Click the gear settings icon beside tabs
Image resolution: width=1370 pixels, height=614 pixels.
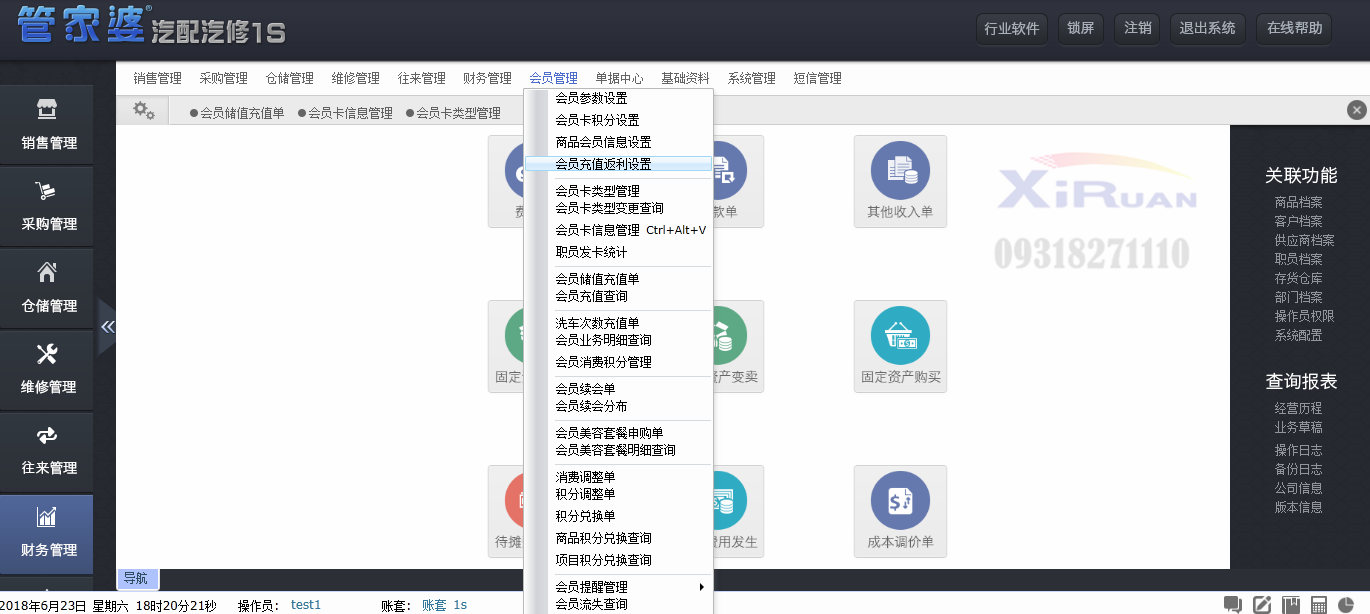(x=144, y=111)
